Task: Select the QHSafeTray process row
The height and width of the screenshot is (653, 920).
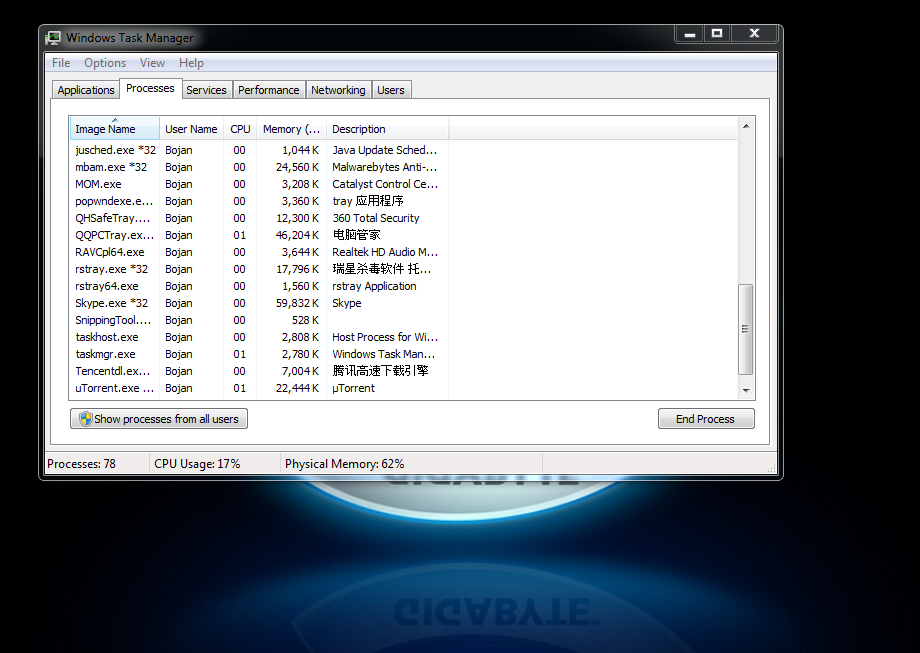Action: 259,218
